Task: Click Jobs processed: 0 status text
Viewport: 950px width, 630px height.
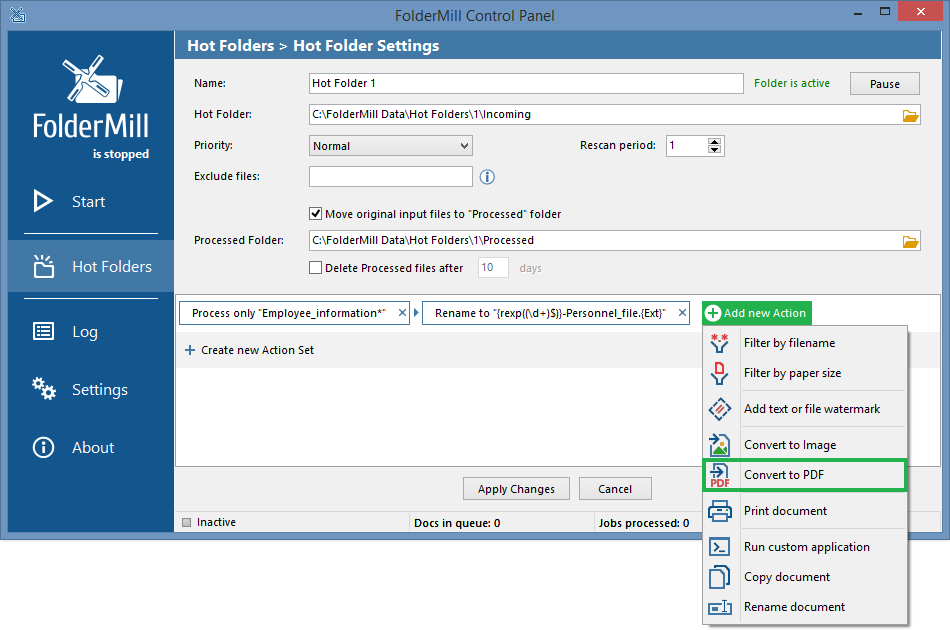Action: (643, 523)
